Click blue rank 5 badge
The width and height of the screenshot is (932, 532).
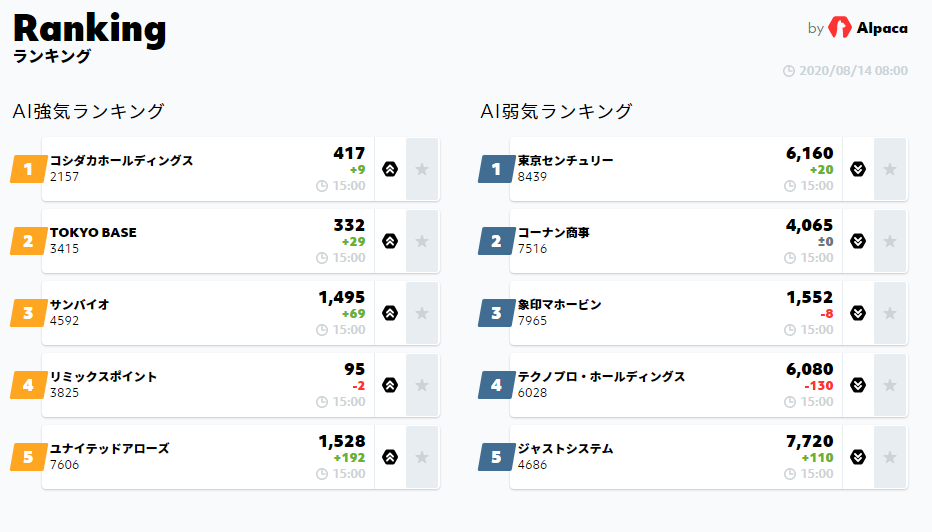click(x=497, y=457)
